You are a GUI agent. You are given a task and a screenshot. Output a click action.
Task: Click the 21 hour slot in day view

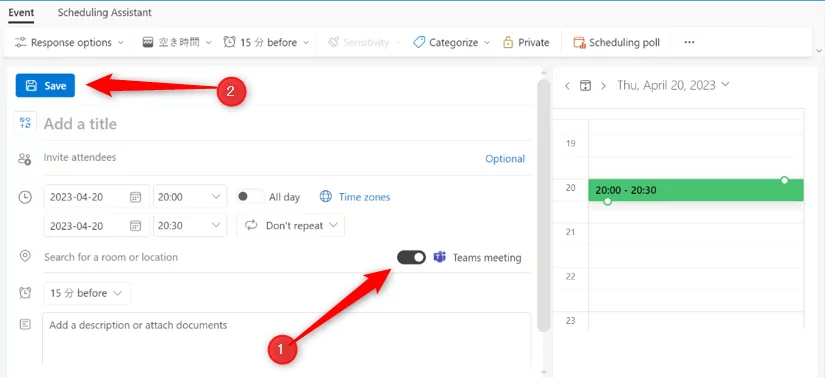tap(696, 246)
